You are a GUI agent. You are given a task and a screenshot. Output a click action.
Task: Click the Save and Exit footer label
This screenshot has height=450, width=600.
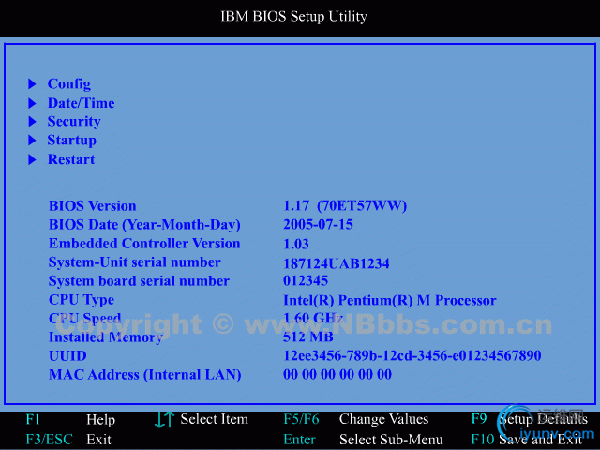tap(541, 439)
